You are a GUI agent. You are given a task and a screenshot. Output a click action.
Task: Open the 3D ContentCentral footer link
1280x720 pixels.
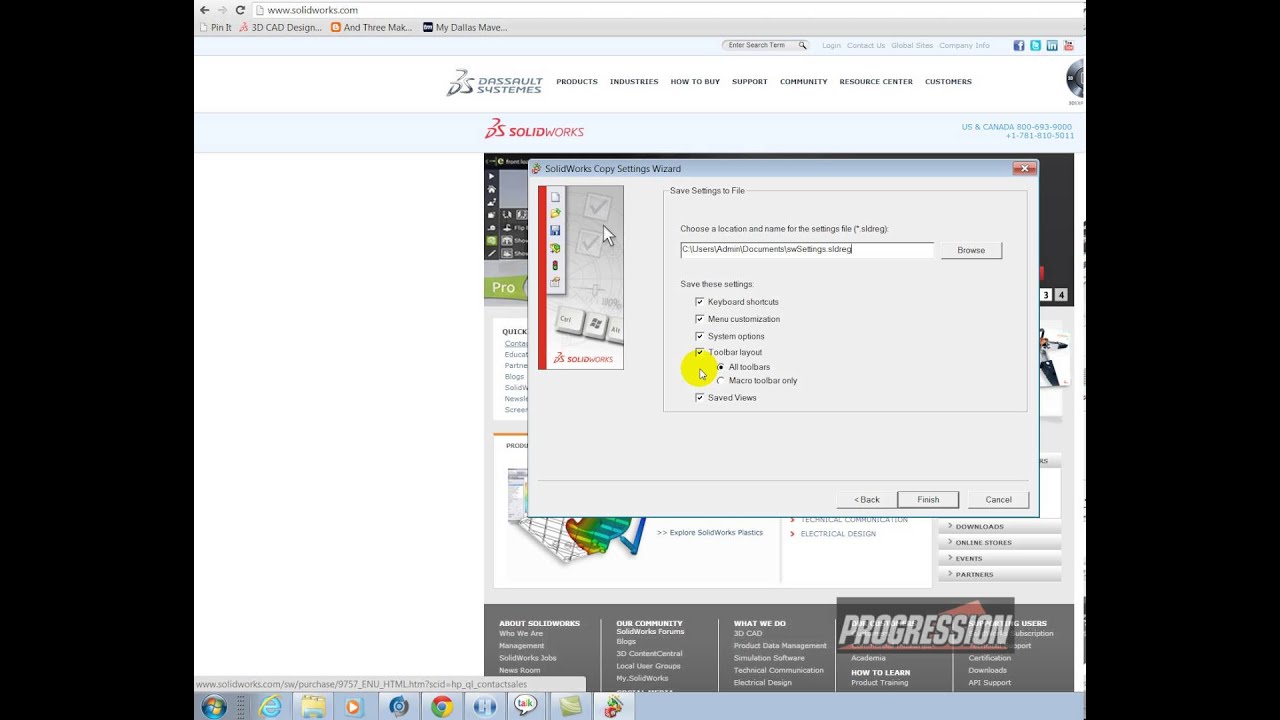[x=649, y=654]
